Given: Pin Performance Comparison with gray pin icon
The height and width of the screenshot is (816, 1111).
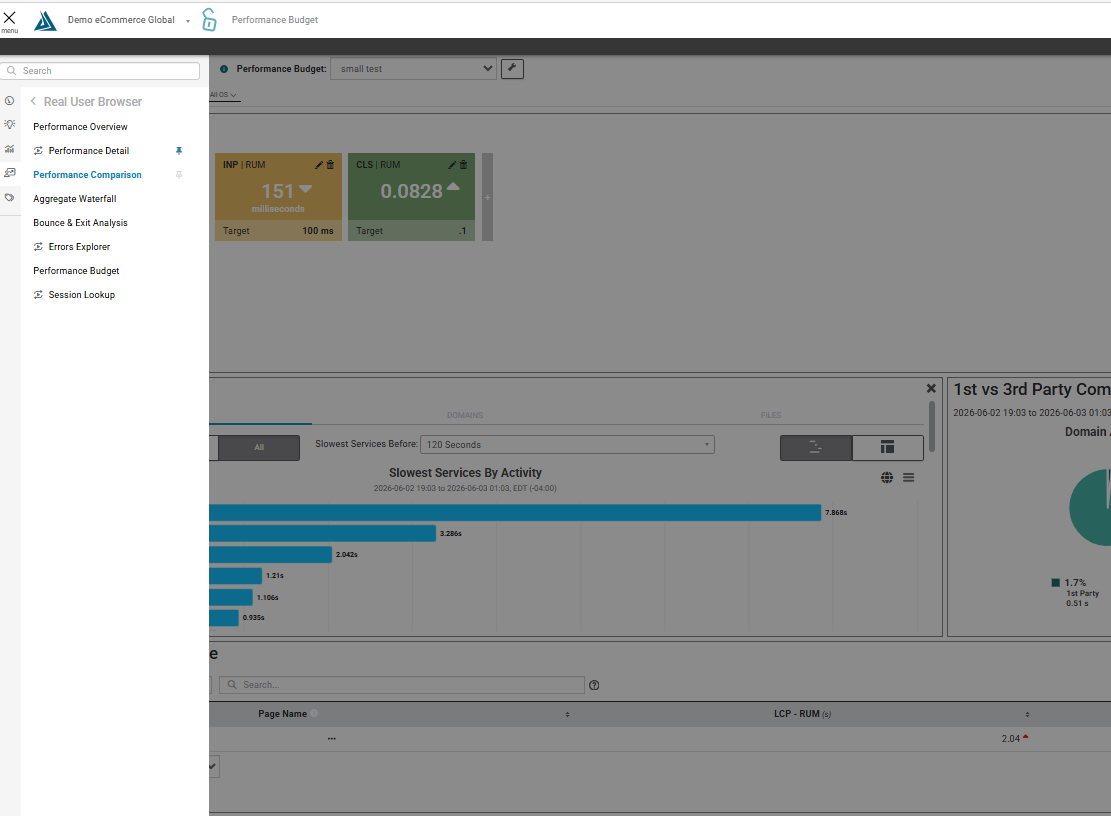Looking at the screenshot, I should click(179, 175).
